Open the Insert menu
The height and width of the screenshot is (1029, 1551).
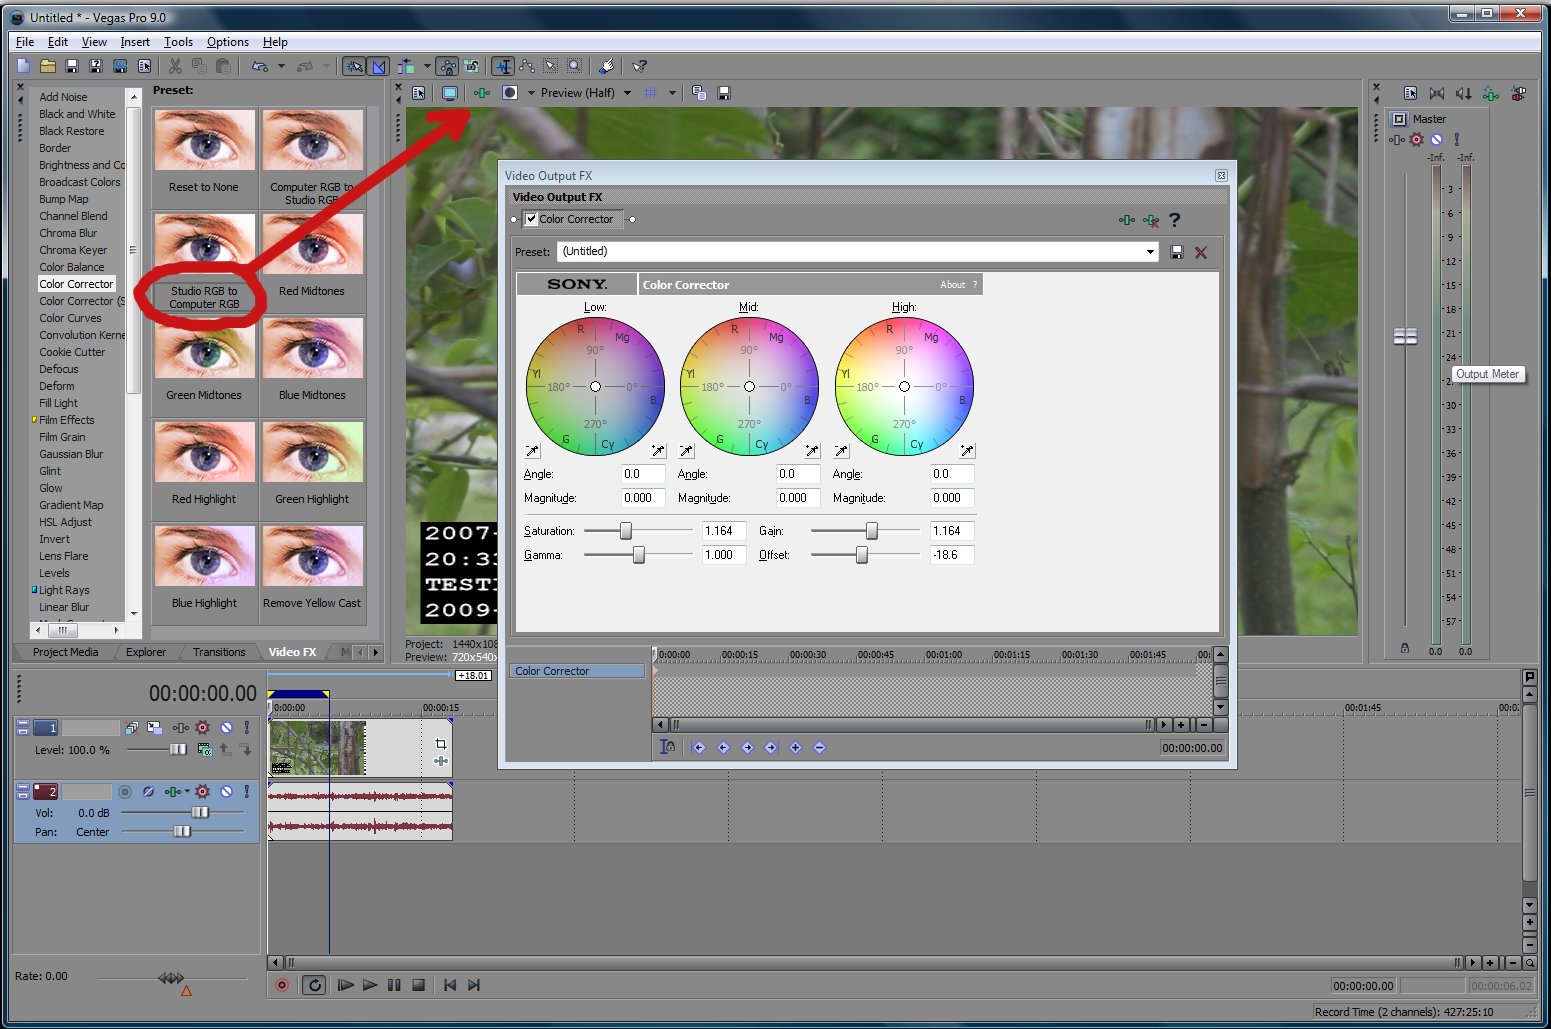(x=135, y=42)
